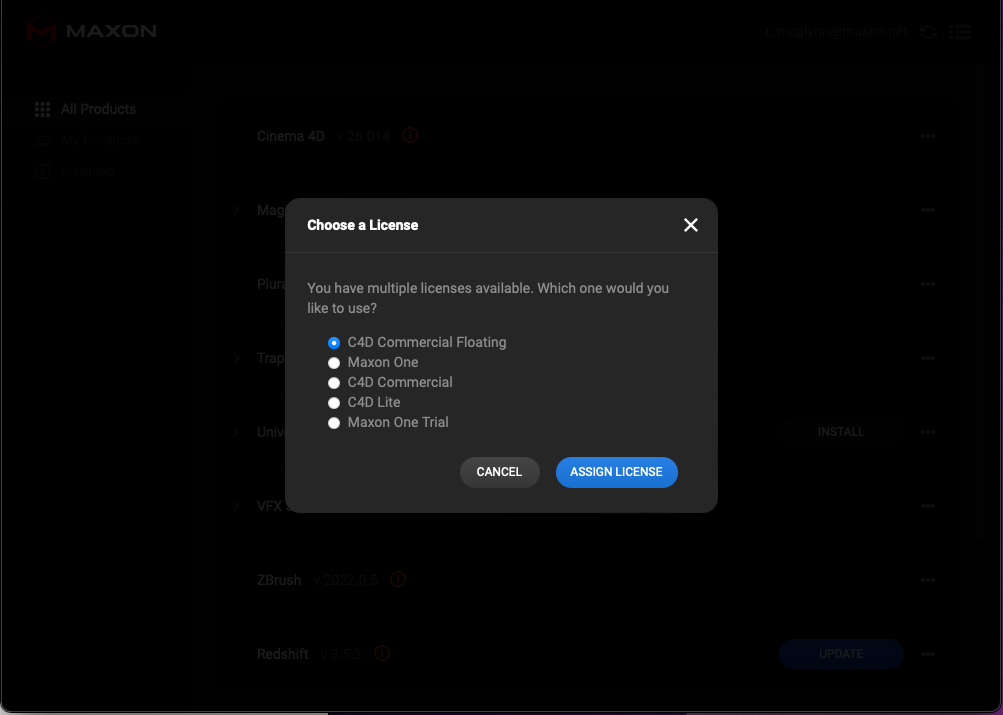Choose the Maxon One license option
Screen dimensions: 1003x715
pos(333,362)
